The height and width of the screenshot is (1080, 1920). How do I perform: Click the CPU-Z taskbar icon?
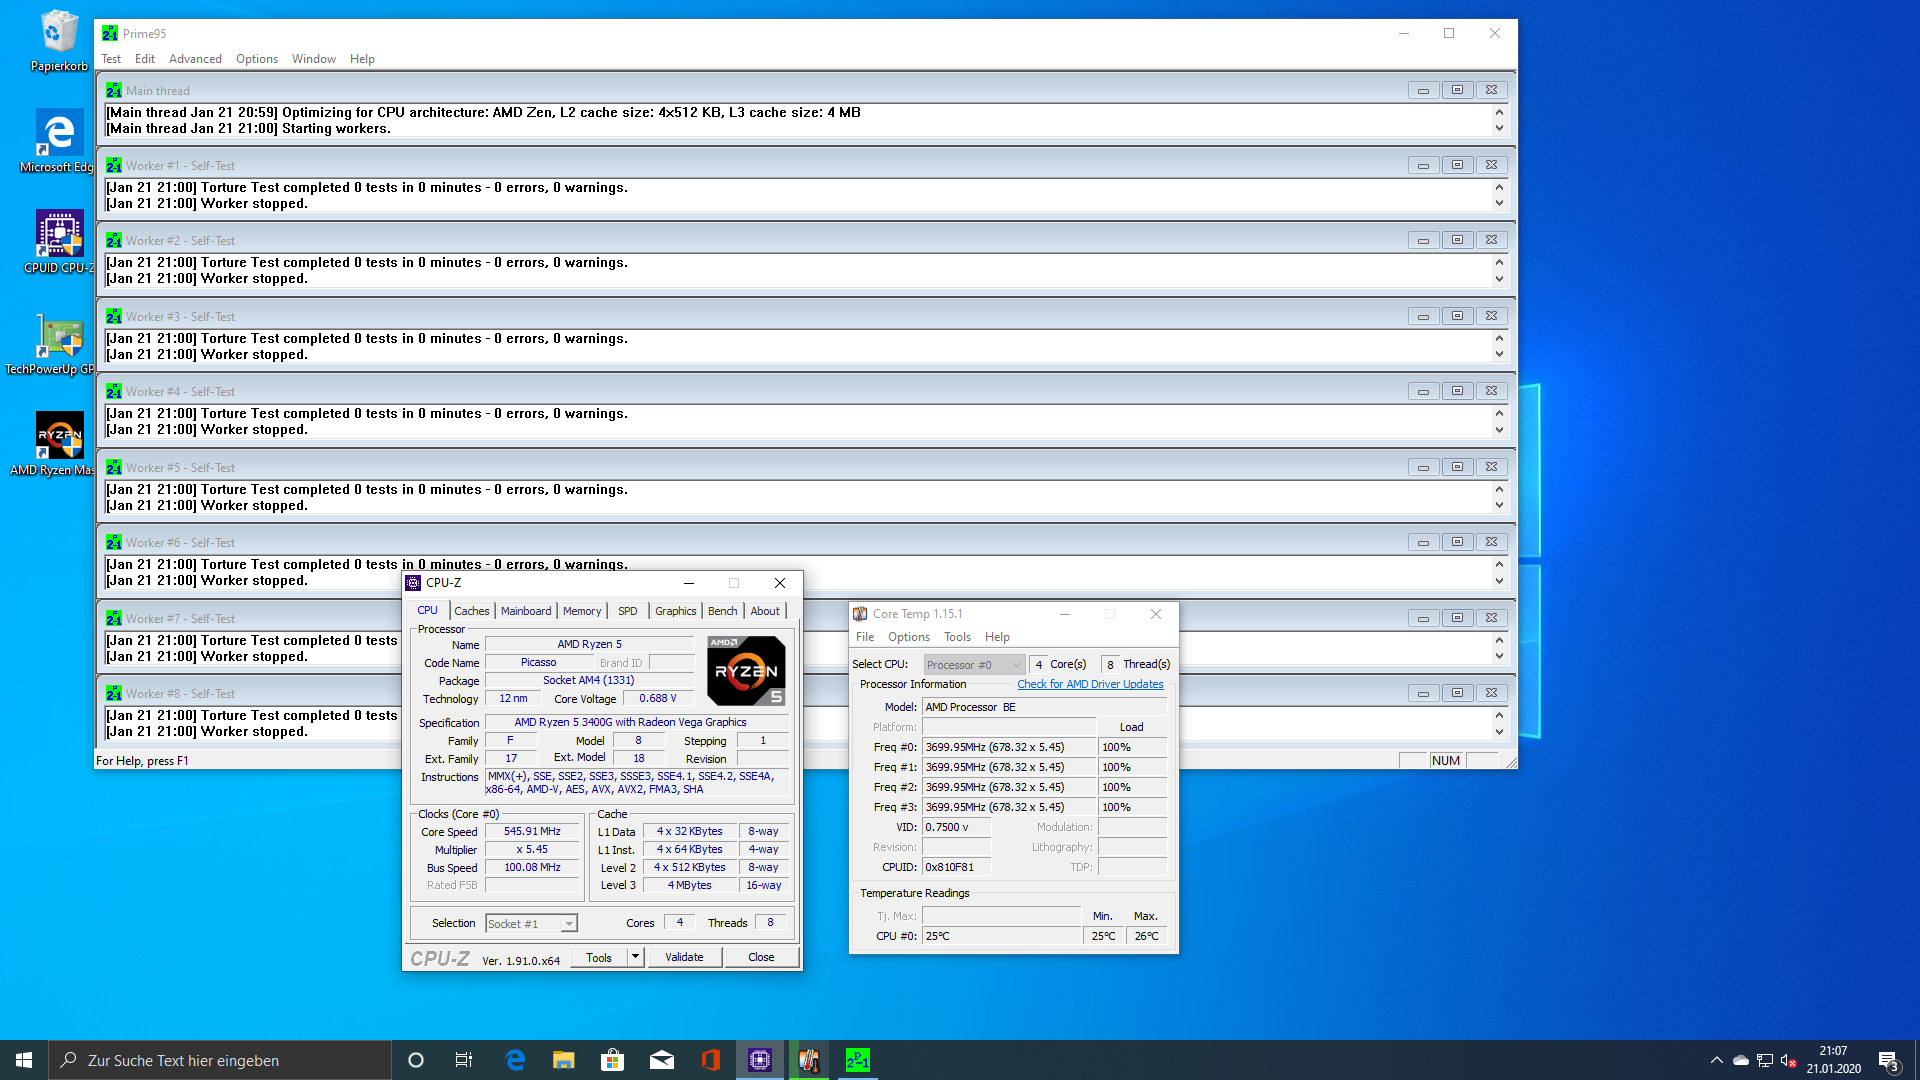click(x=760, y=1060)
